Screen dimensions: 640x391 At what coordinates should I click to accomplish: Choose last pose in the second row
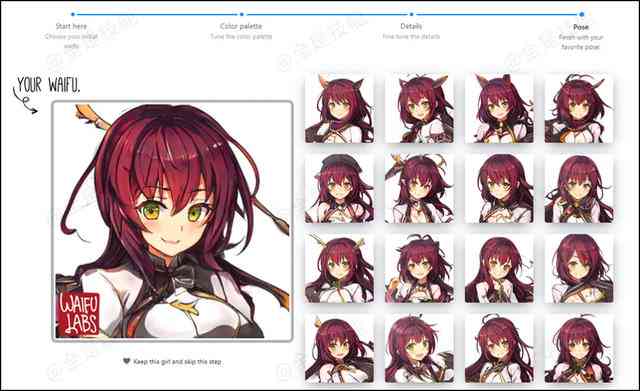click(x=579, y=188)
